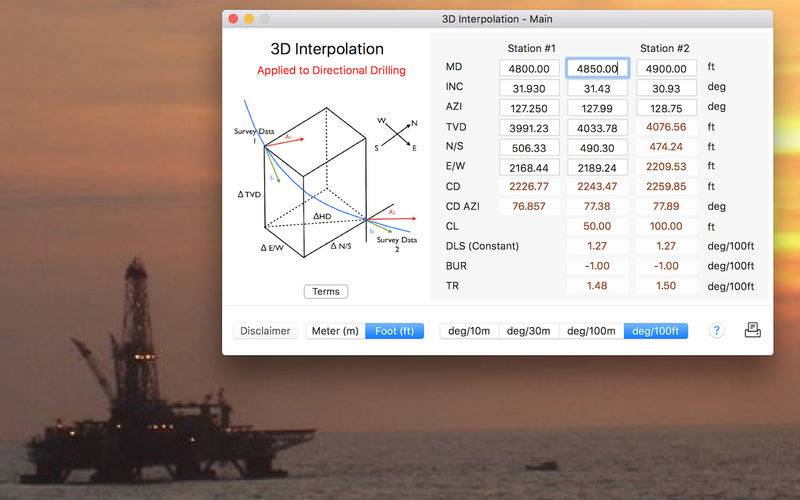
Task: Click the Station #2 column header
Action: (665, 48)
